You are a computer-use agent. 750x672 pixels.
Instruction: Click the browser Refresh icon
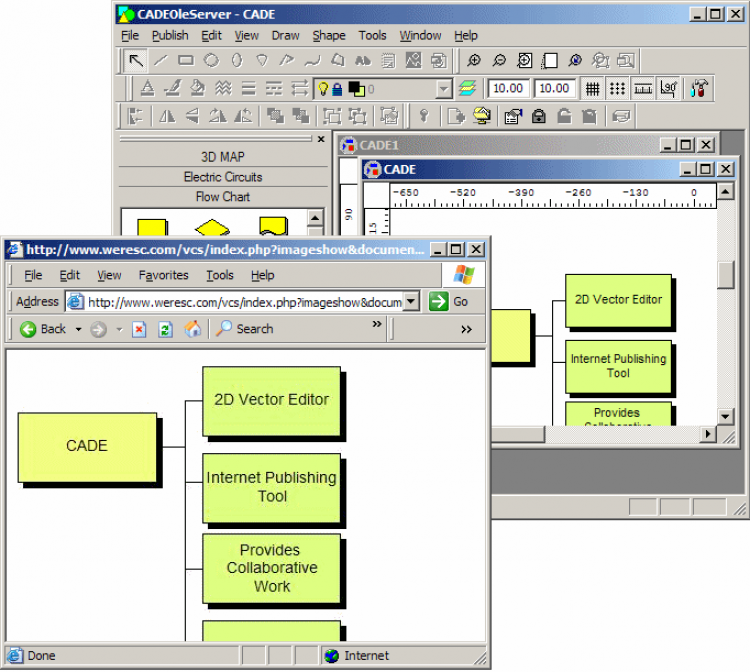(165, 330)
